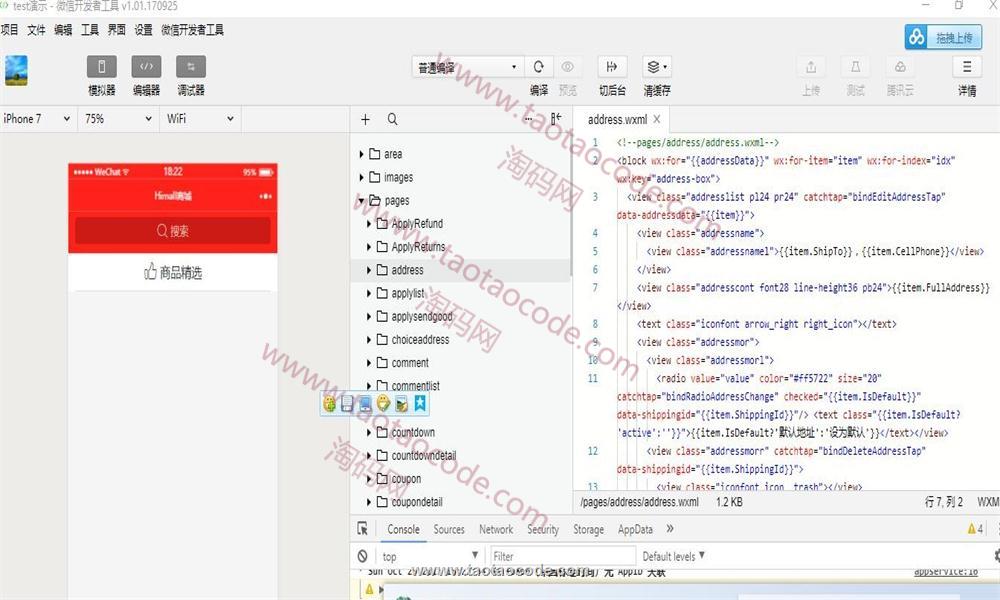The width and height of the screenshot is (1000, 600).
Task: Toggle the simulator (模拟器) panel
Action: click(101, 67)
